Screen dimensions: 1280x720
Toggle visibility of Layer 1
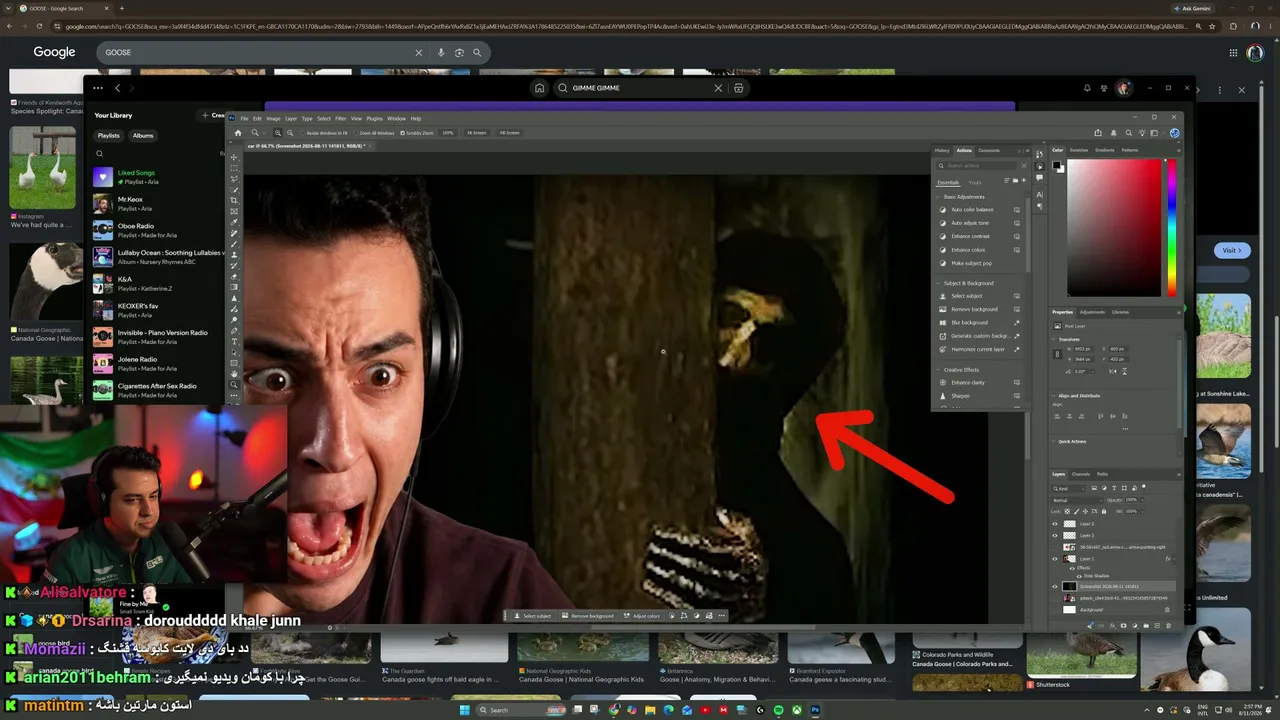1055,559
